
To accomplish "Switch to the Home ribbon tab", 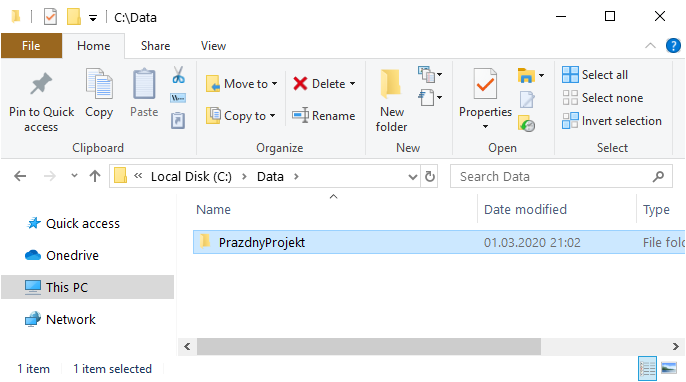I will [94, 46].
